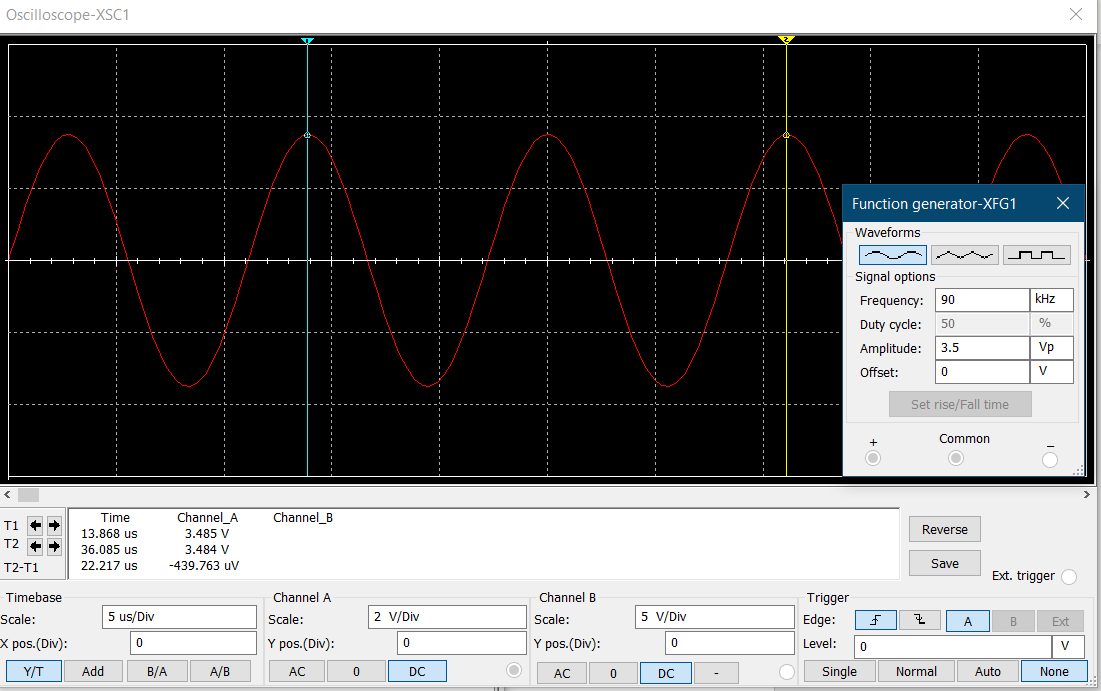
Task: Set Channel B coupling to DC
Action: point(665,673)
